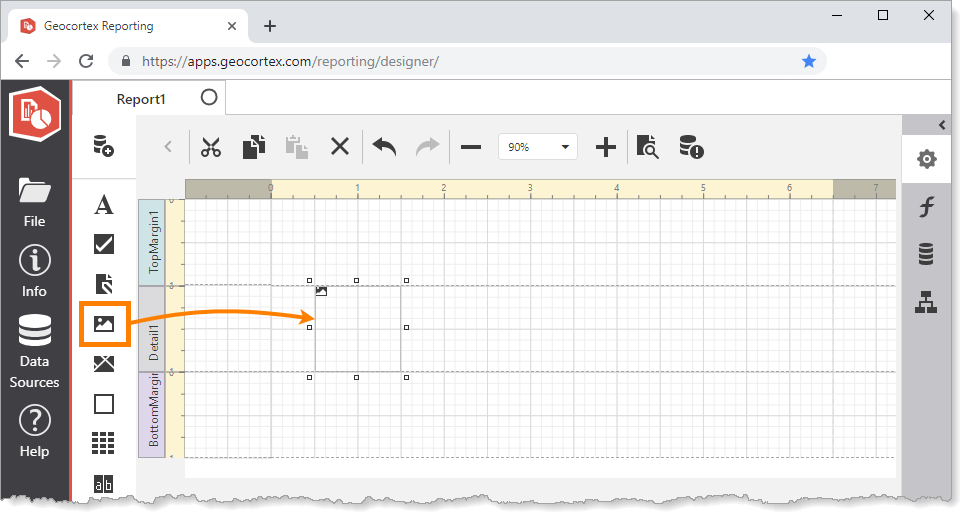Click the browser address bar URL
The width and height of the screenshot is (966, 512).
click(290, 62)
